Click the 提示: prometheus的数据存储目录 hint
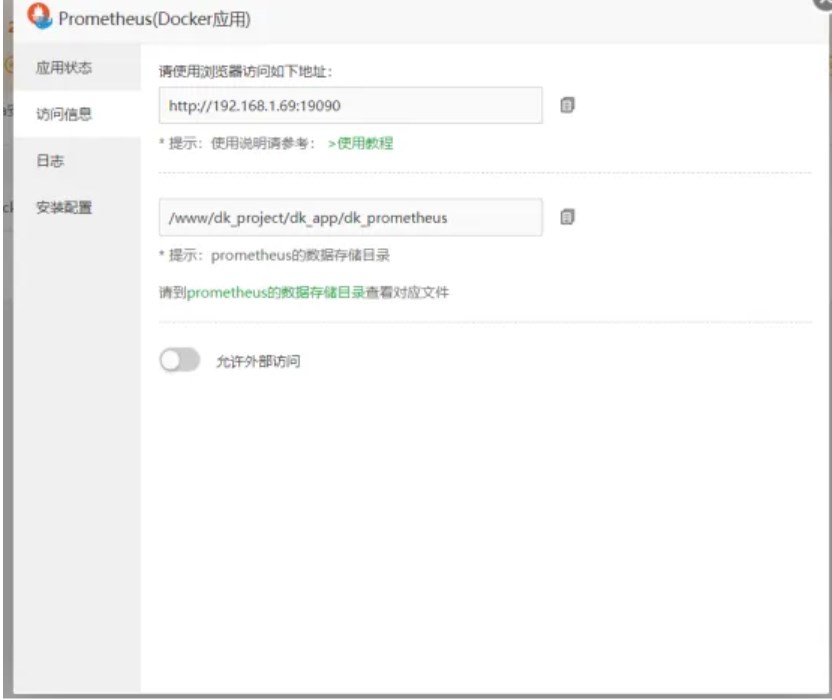Image resolution: width=832 pixels, height=700 pixels. (274, 255)
